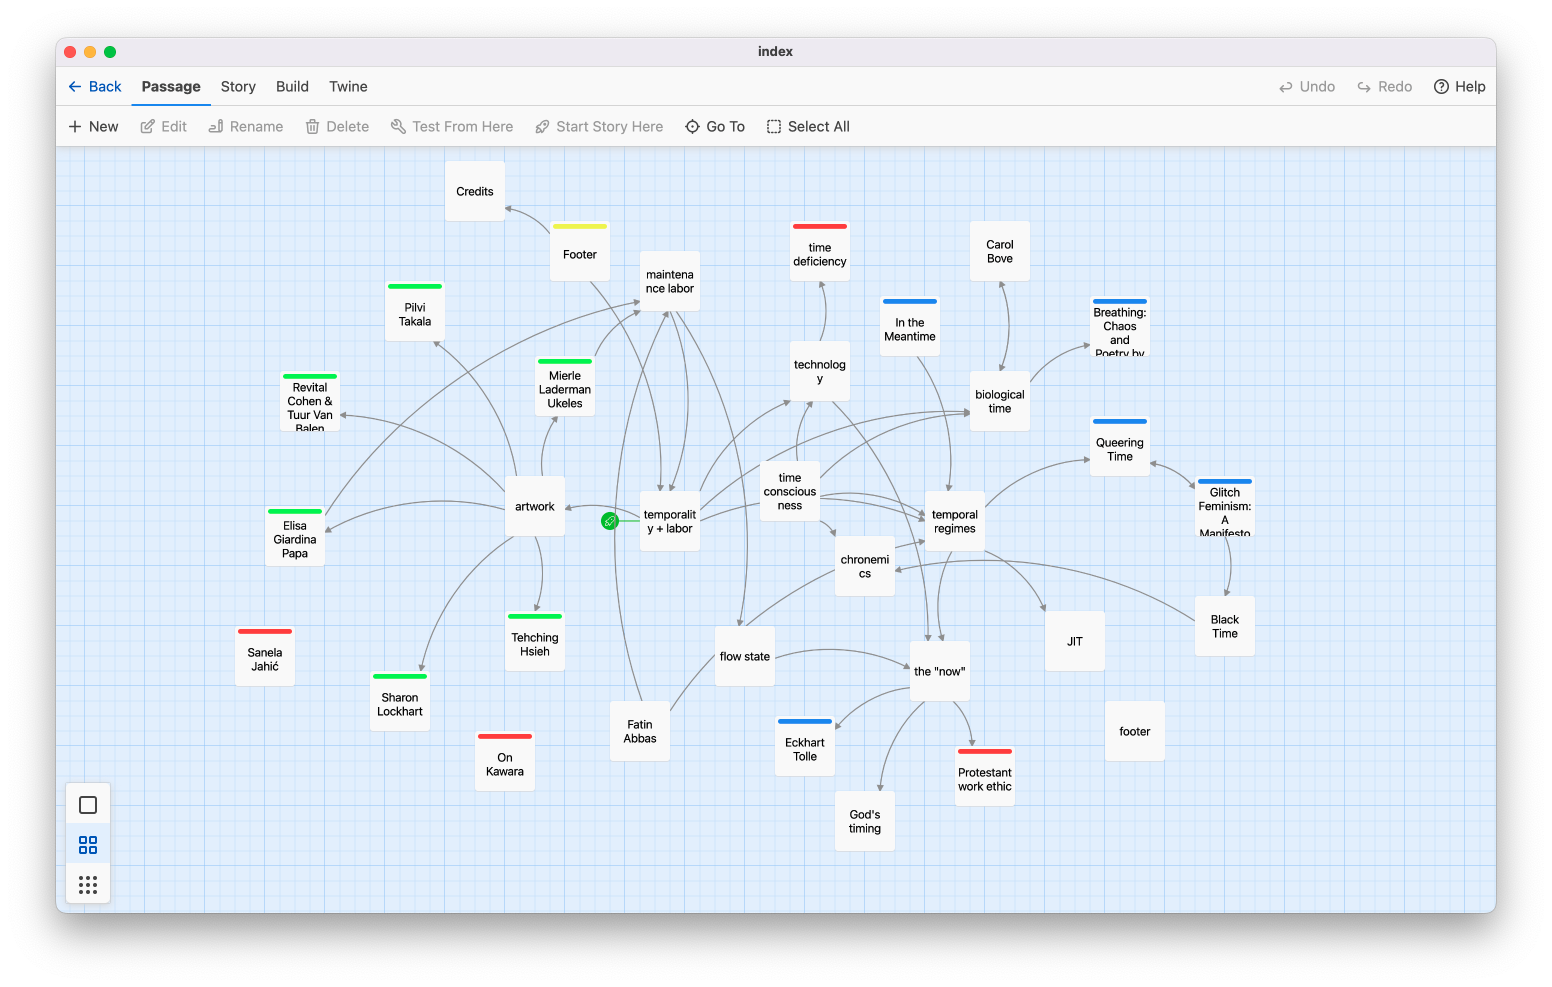This screenshot has width=1552, height=987.
Task: Click the Help question mark icon
Action: tap(1441, 87)
